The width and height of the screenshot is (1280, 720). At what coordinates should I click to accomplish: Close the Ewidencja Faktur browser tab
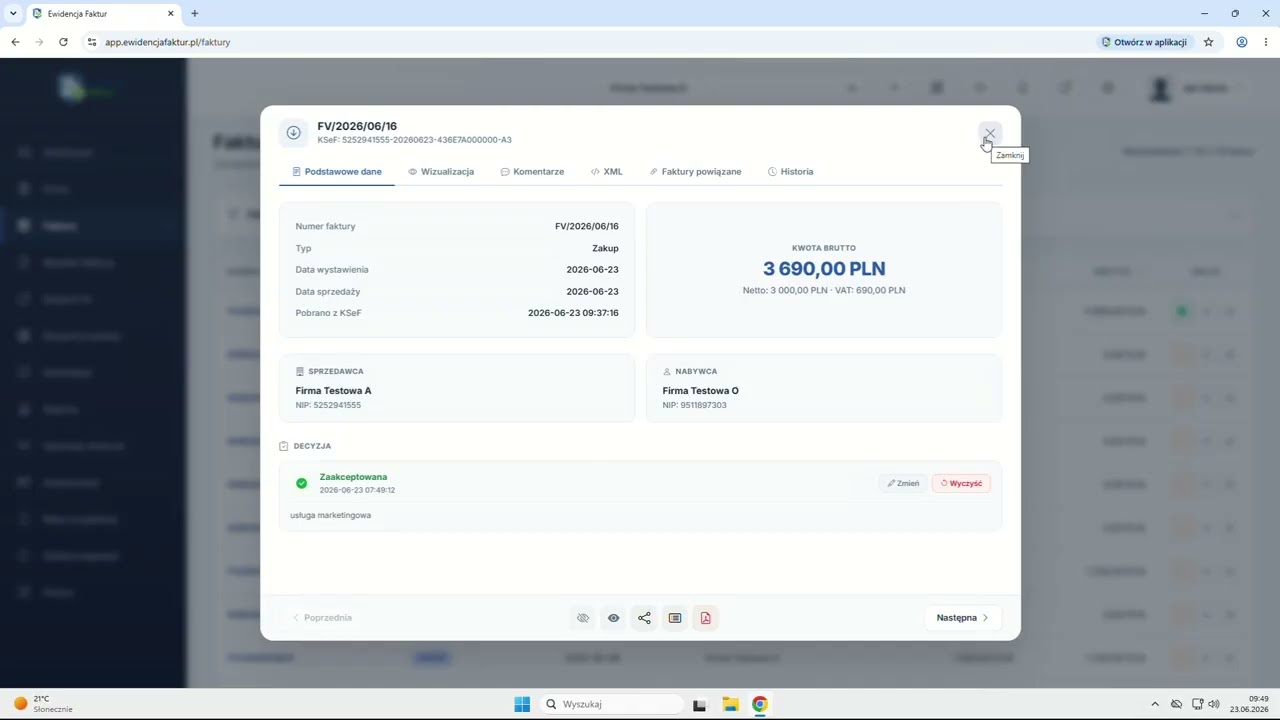pos(170,13)
